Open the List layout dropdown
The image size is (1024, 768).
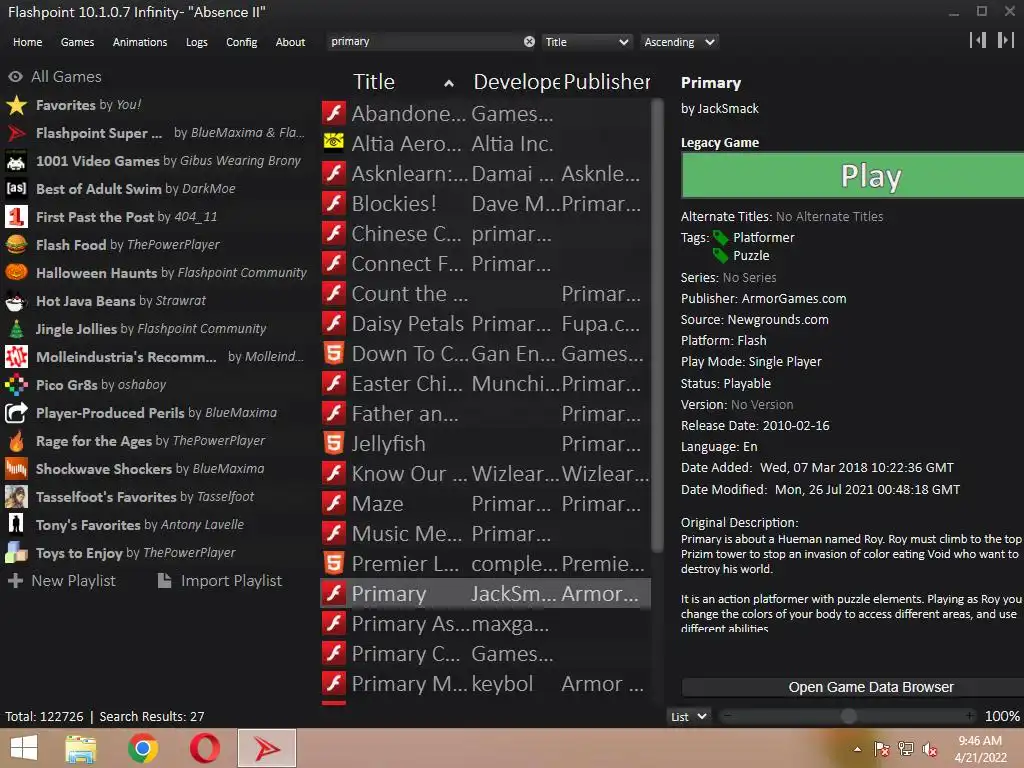tap(688, 716)
